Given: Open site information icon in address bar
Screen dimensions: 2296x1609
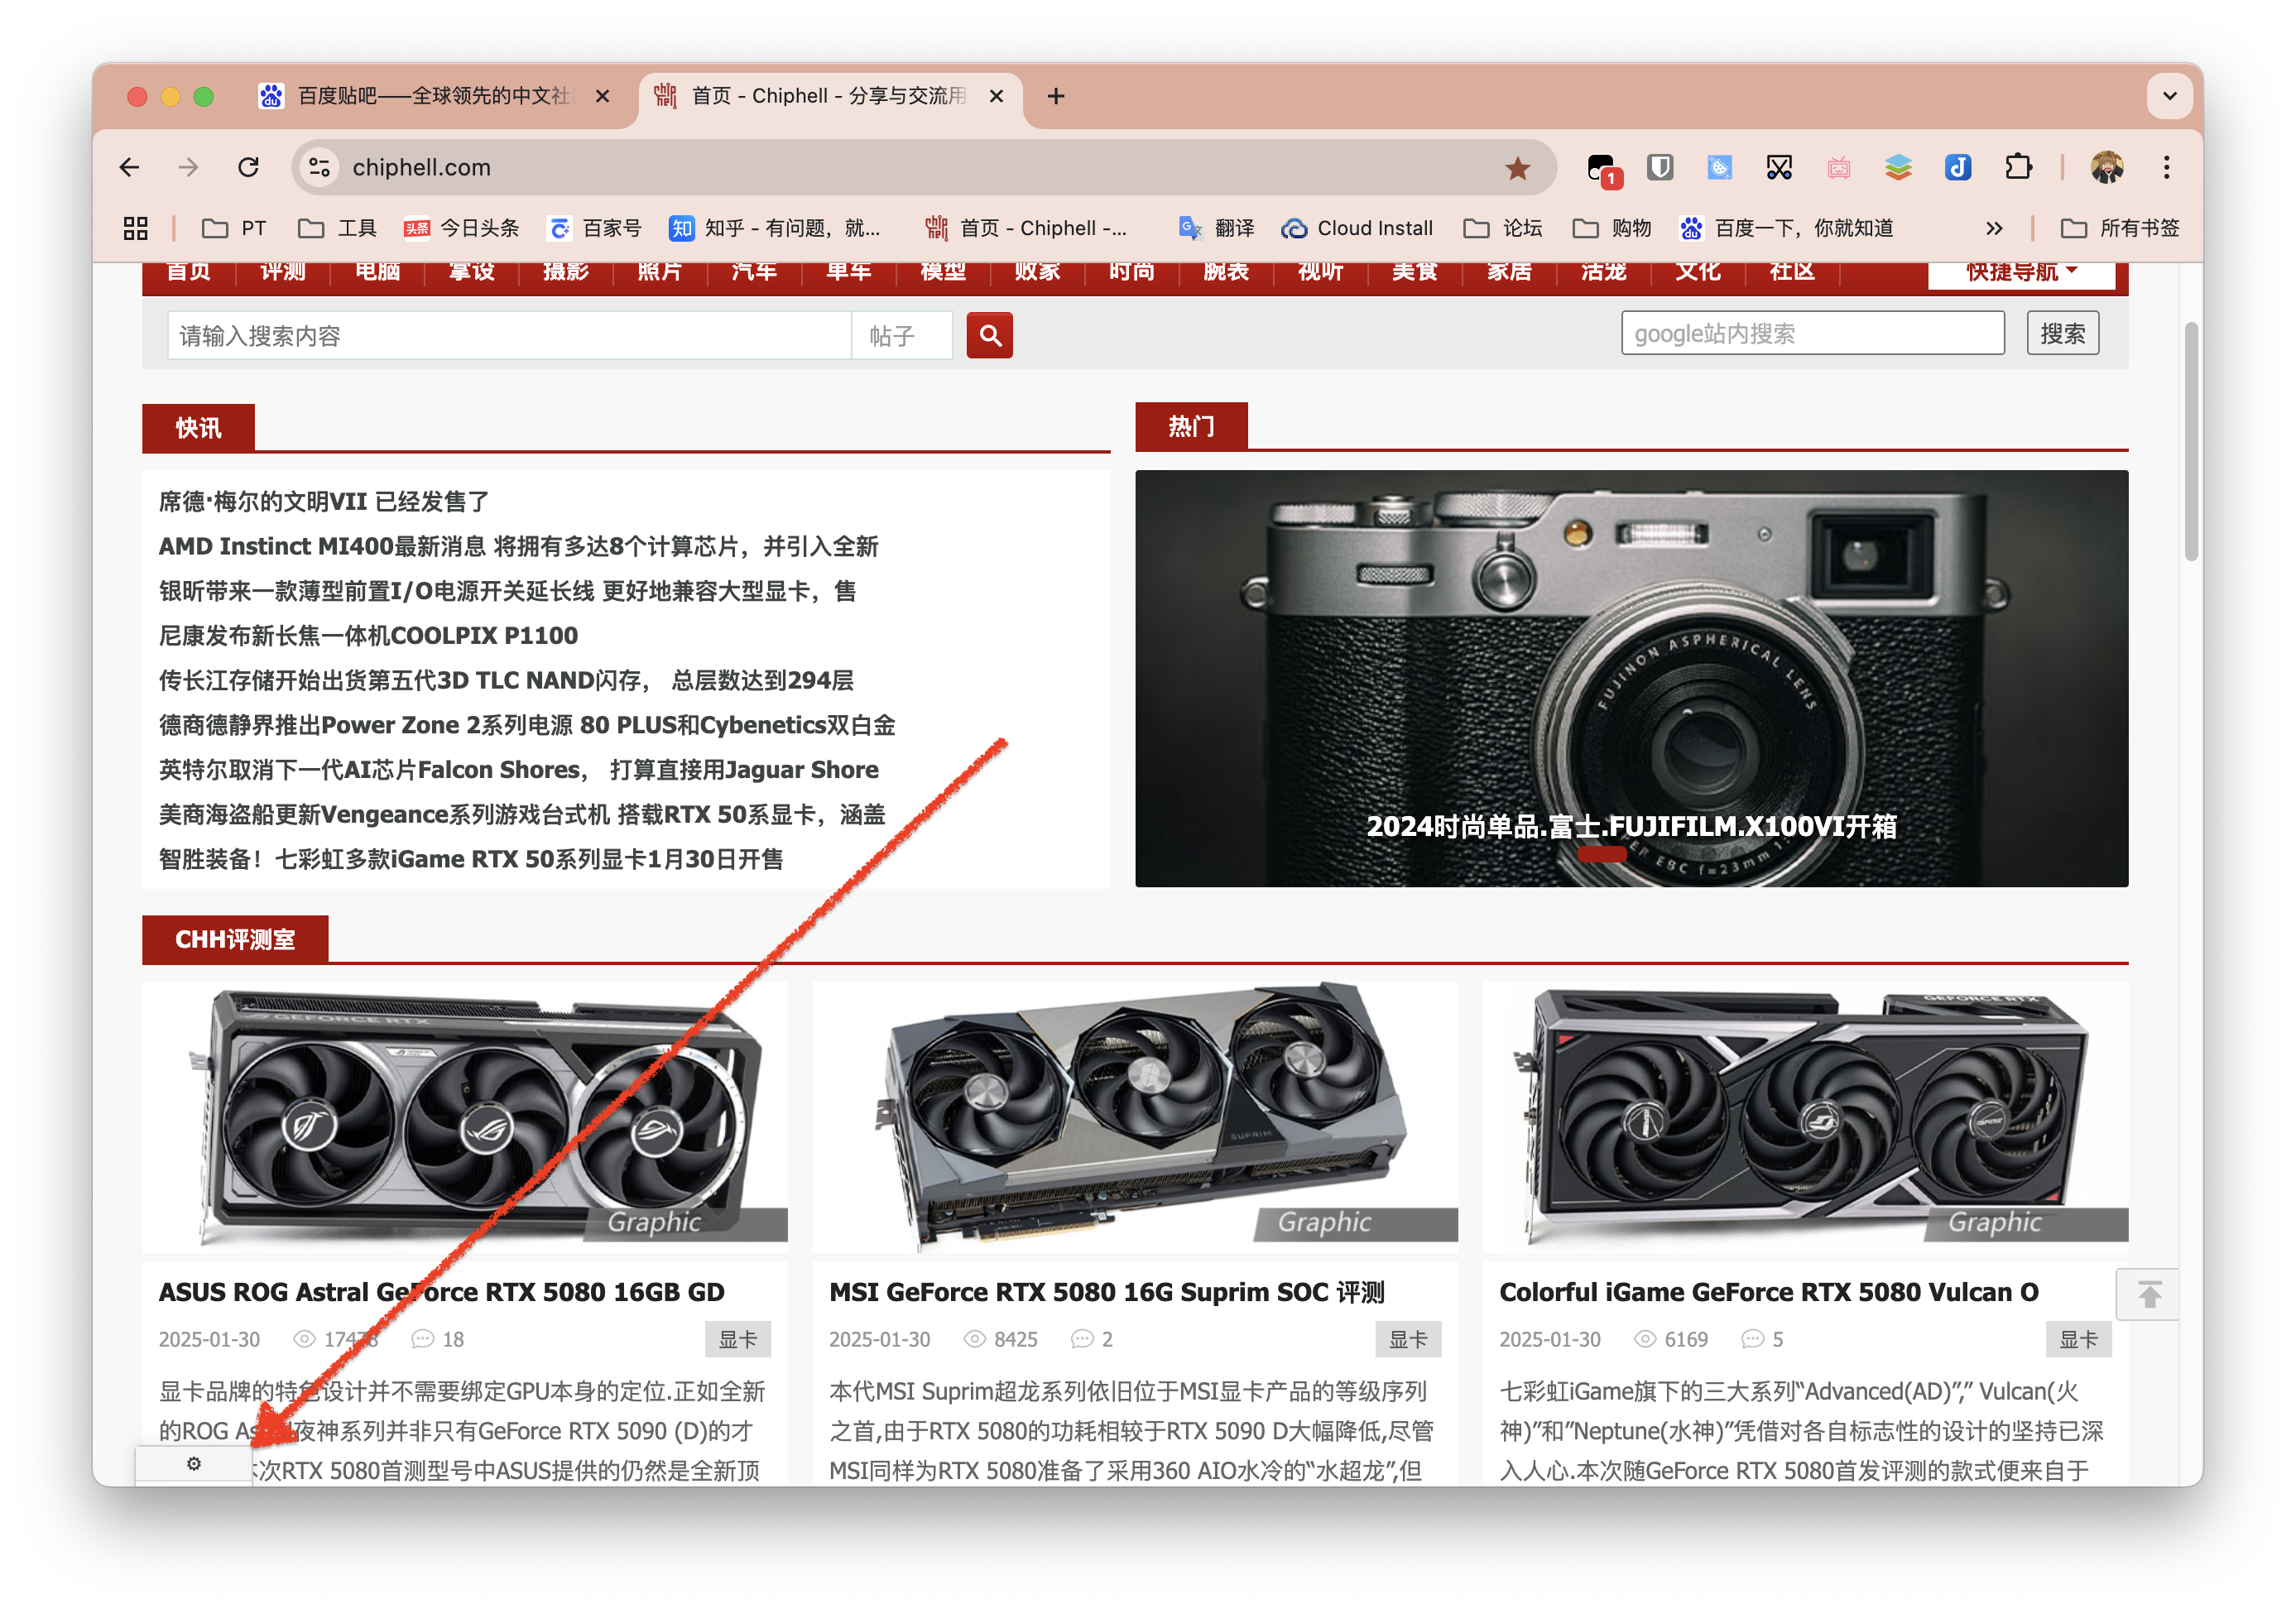Looking at the screenshot, I should point(320,167).
